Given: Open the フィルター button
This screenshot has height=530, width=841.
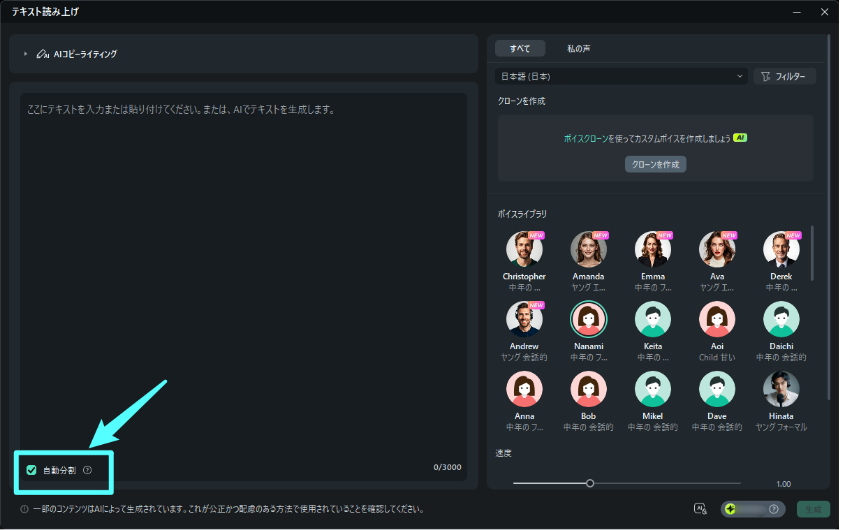Looking at the screenshot, I should click(x=784, y=76).
